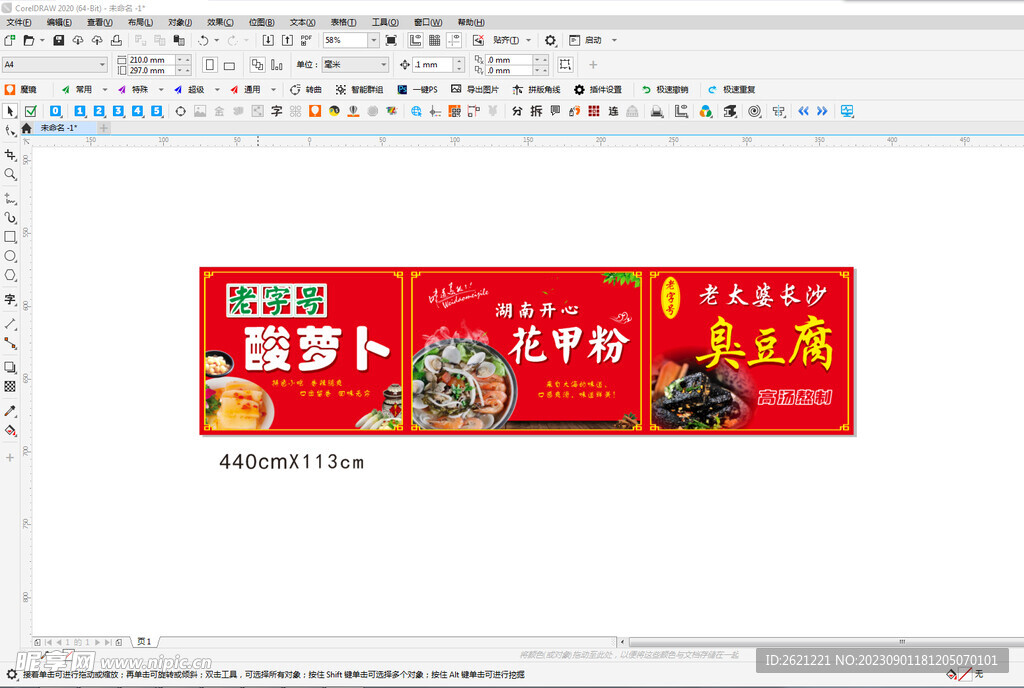1024x688 pixels.
Task: Click the 转曲 button
Action: (x=306, y=89)
